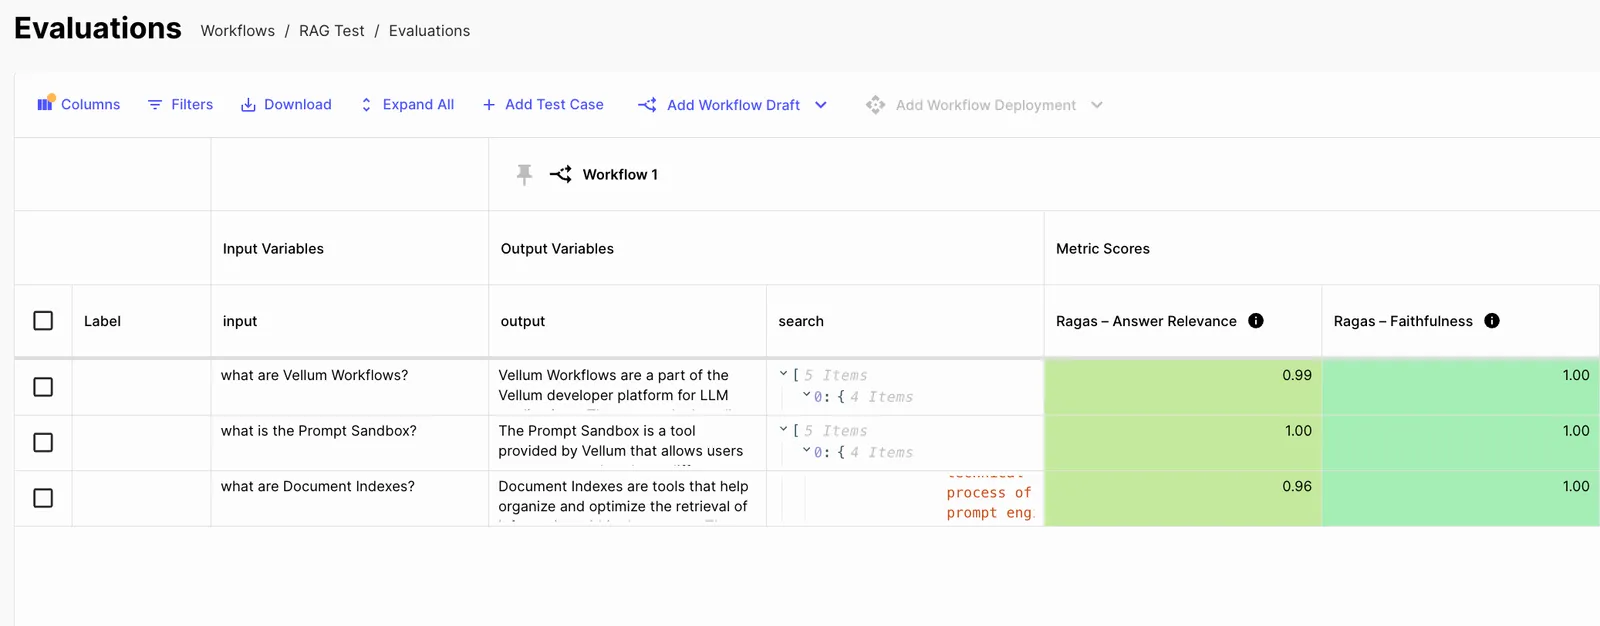Click the Filters button label
1600x626 pixels.
pyautogui.click(x=192, y=105)
